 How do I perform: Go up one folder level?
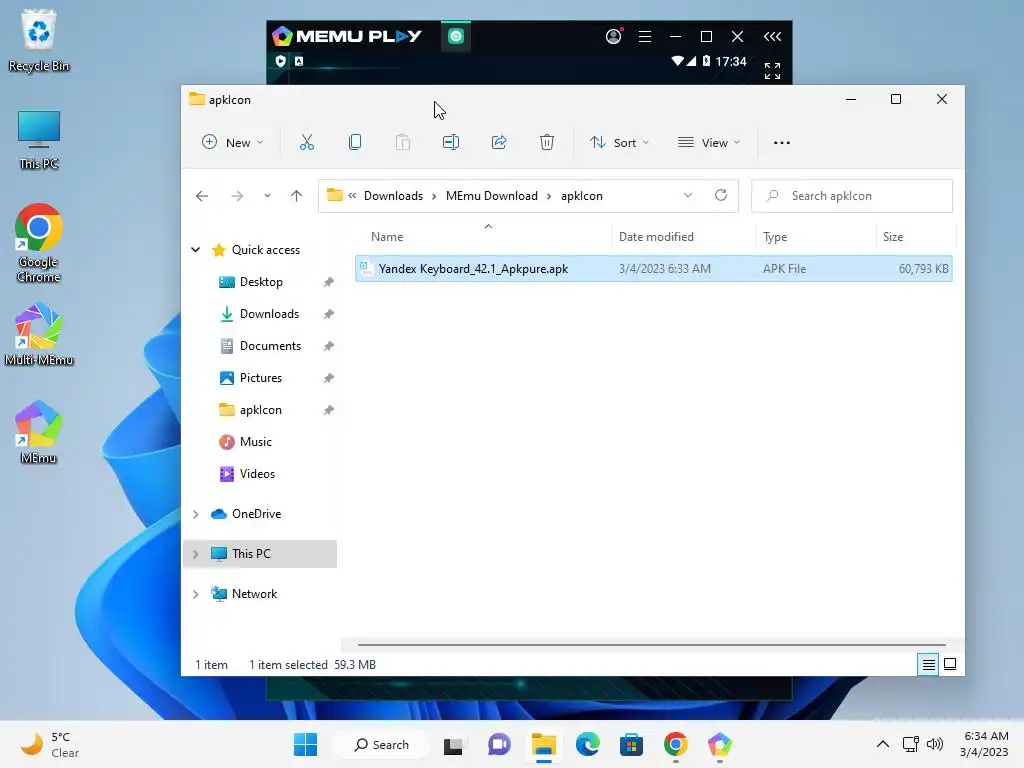[296, 196]
